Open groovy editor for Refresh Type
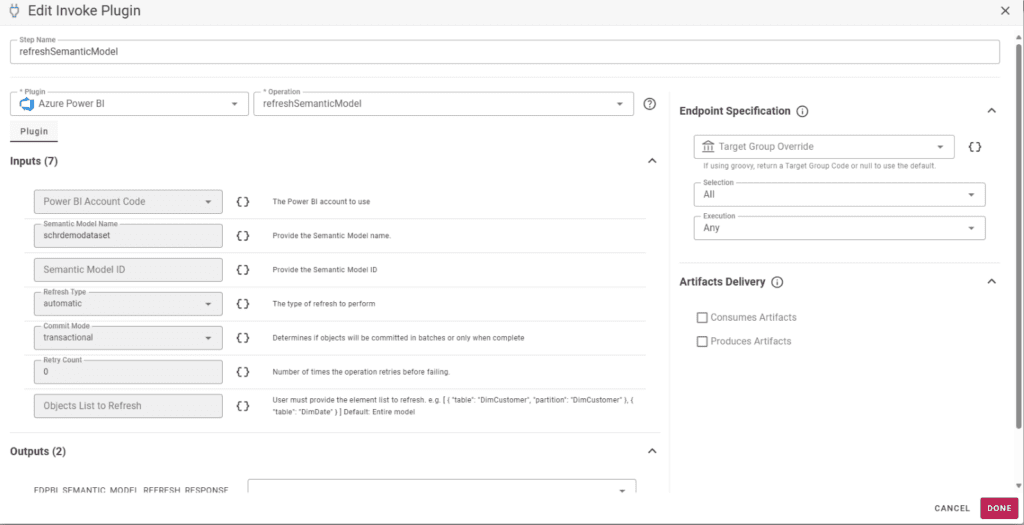 coord(243,304)
